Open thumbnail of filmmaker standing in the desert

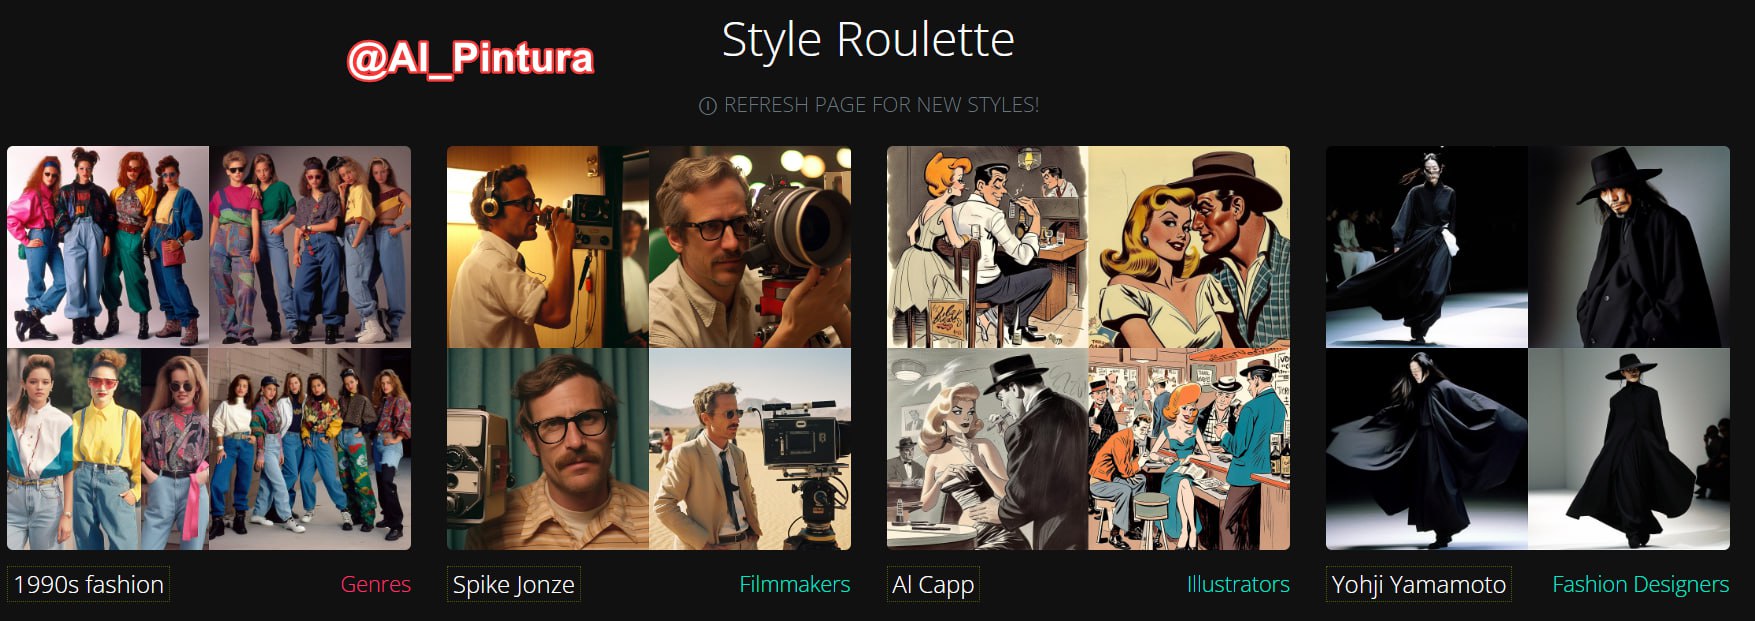[x=750, y=449]
